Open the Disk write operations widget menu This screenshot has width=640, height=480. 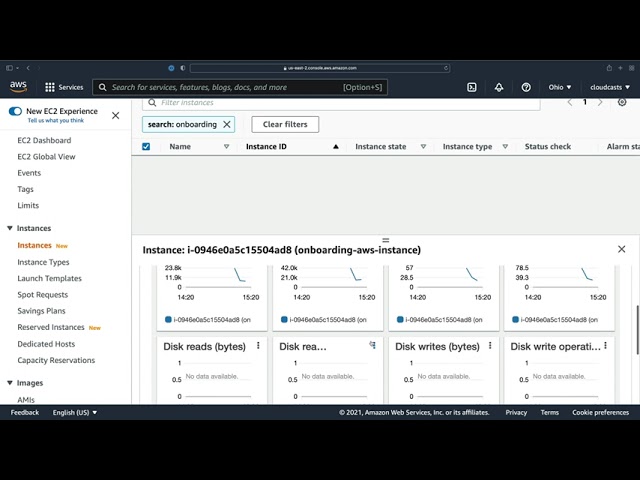605,346
